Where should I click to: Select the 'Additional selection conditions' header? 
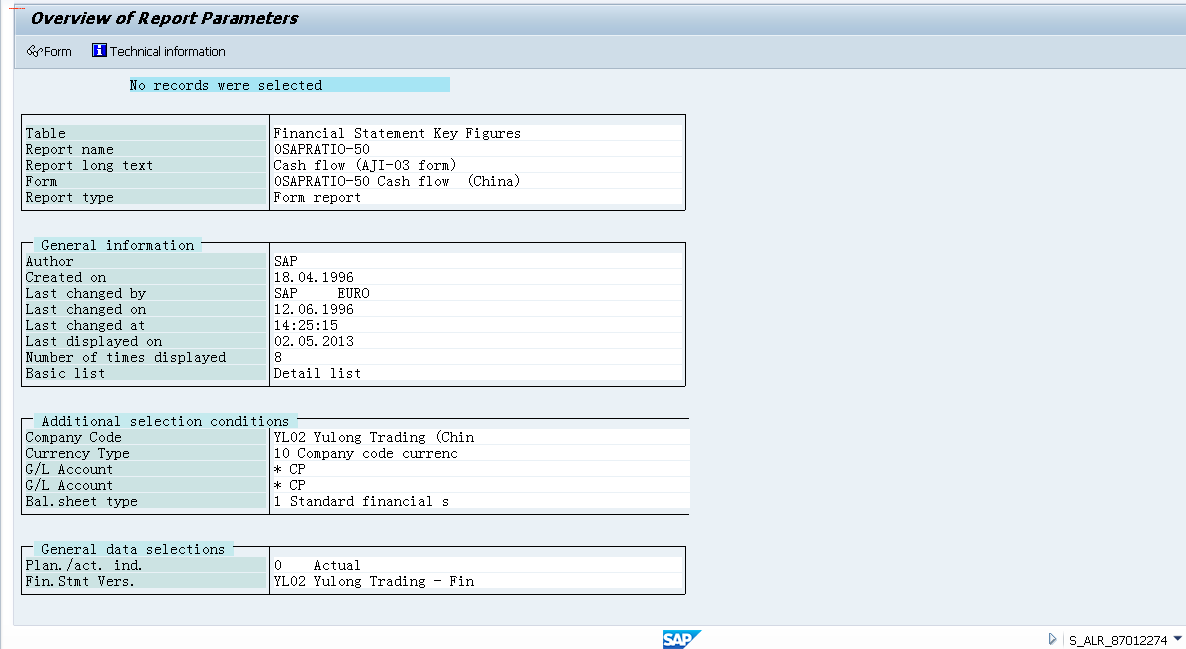(x=165, y=421)
